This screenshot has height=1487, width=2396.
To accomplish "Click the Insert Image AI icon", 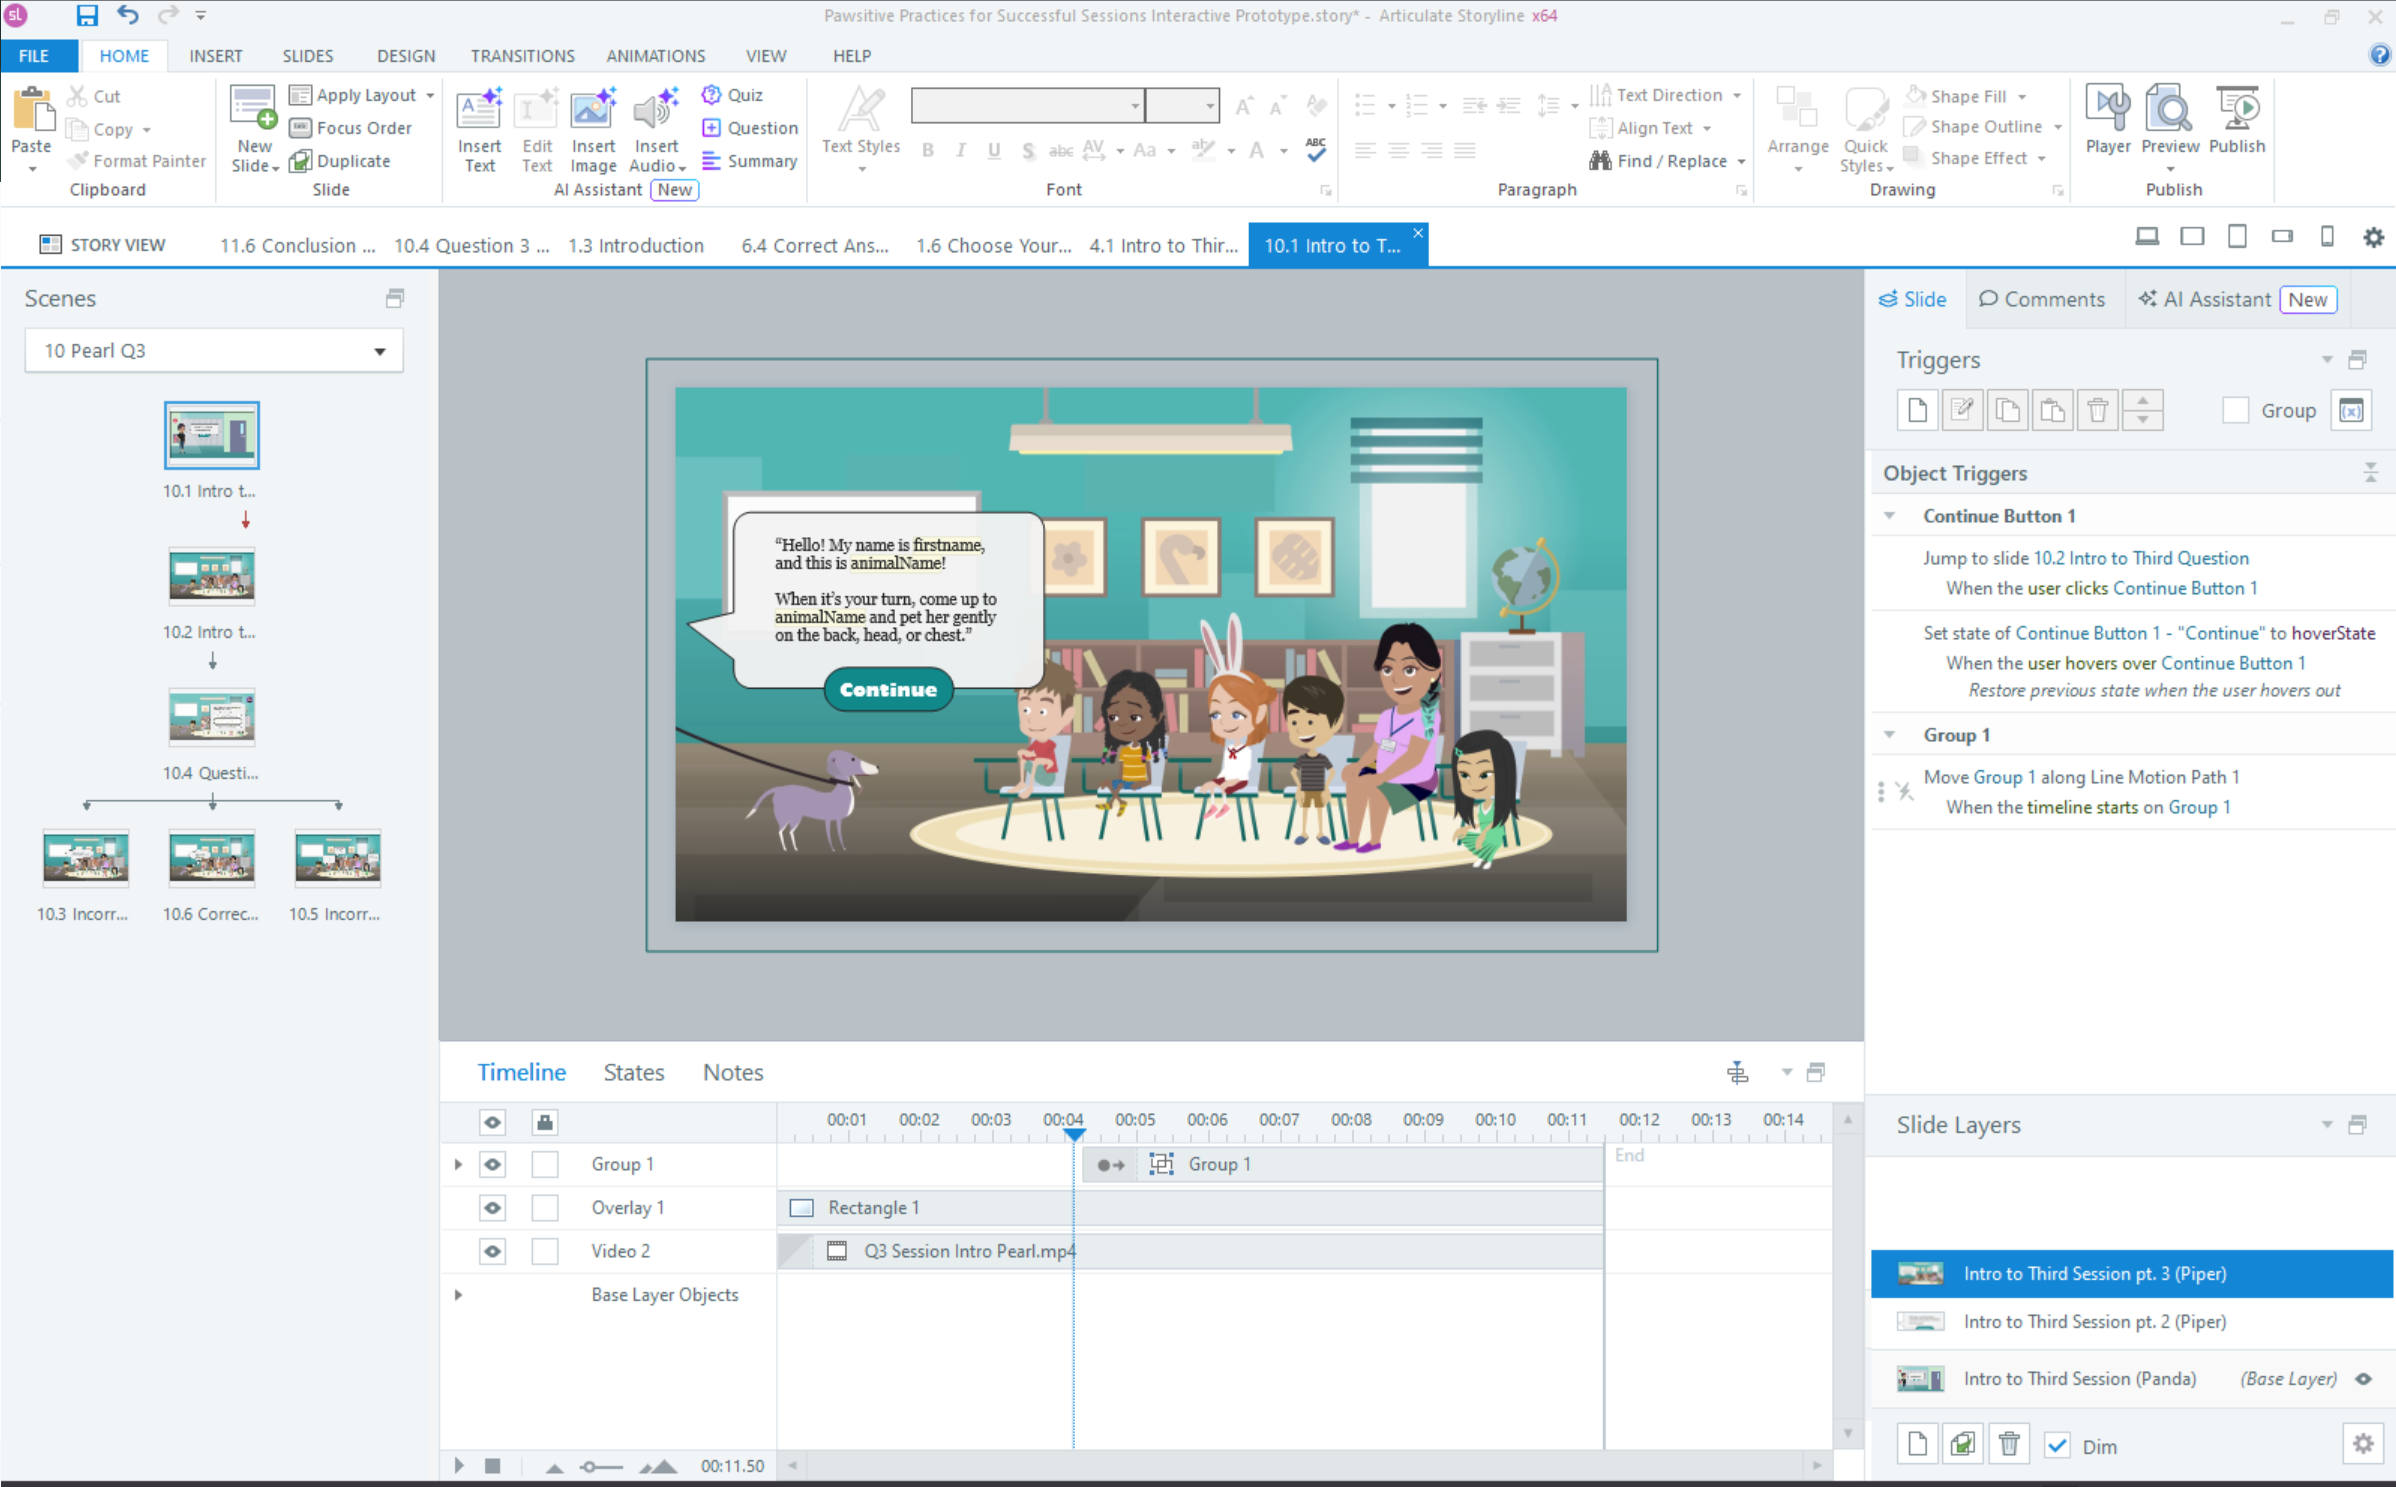I will 593,110.
